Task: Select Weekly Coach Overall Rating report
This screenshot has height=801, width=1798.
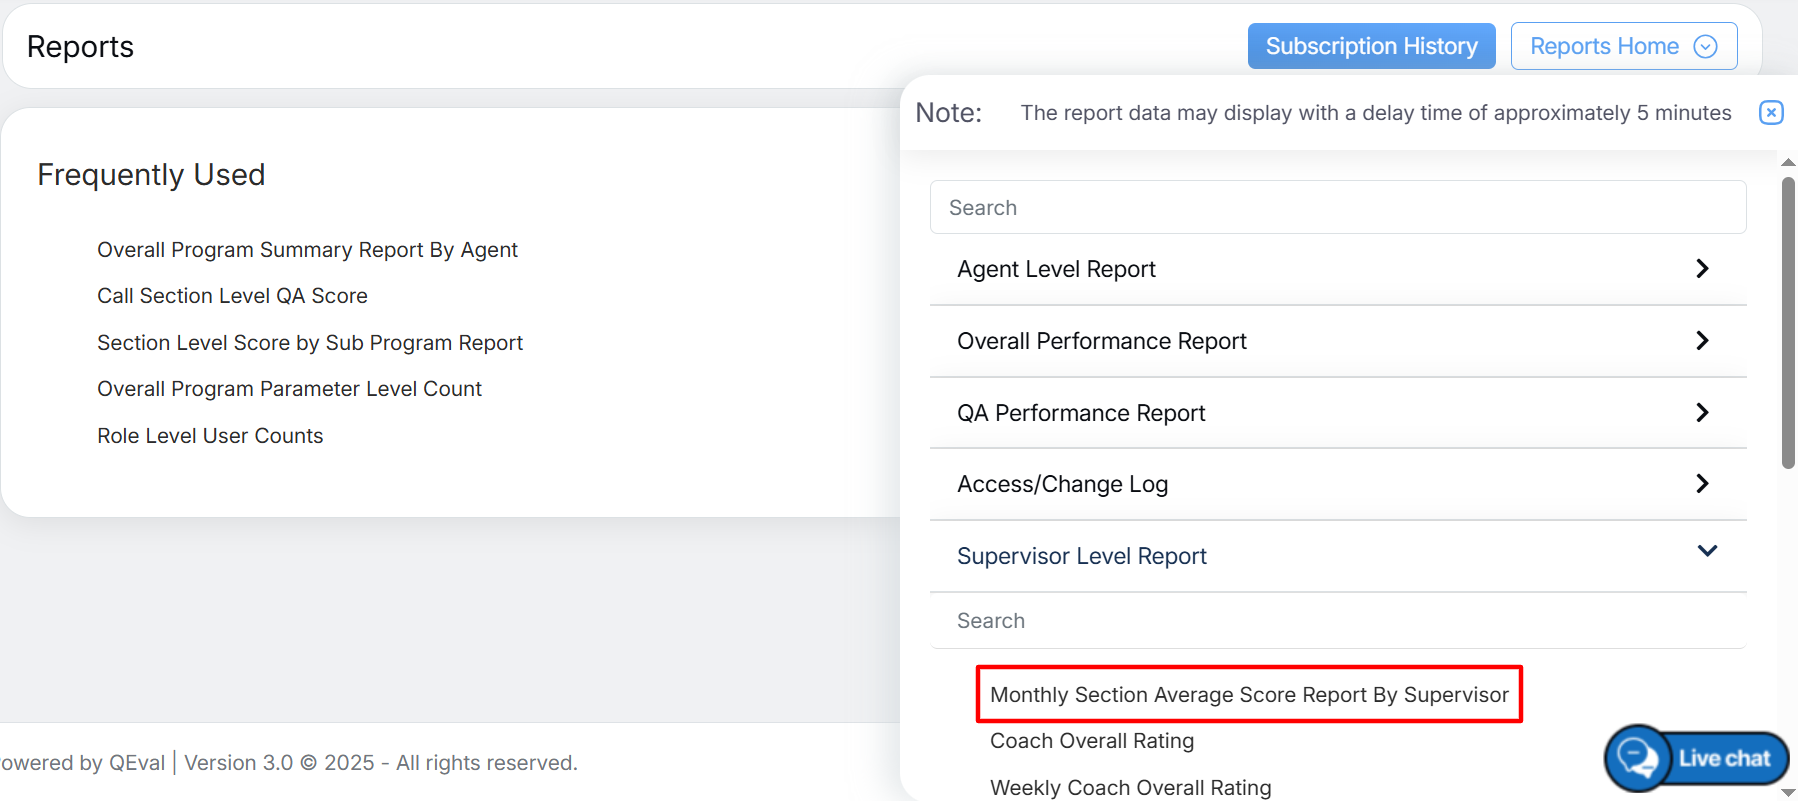Action: point(1130,787)
